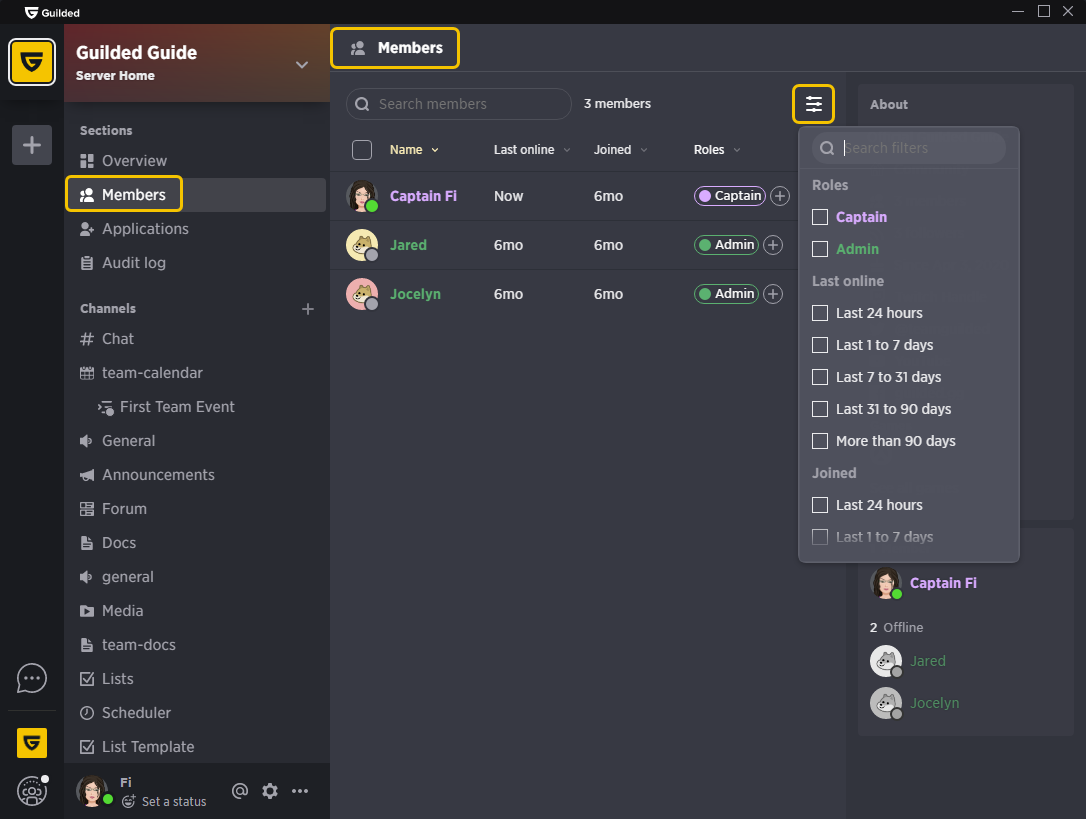Expand the Guilded Guide server menu chevron
The width and height of the screenshot is (1086, 819).
click(x=302, y=64)
